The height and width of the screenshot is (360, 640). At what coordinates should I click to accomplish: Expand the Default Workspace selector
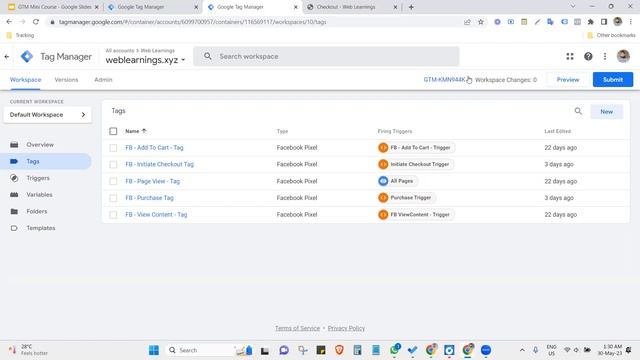[47, 115]
